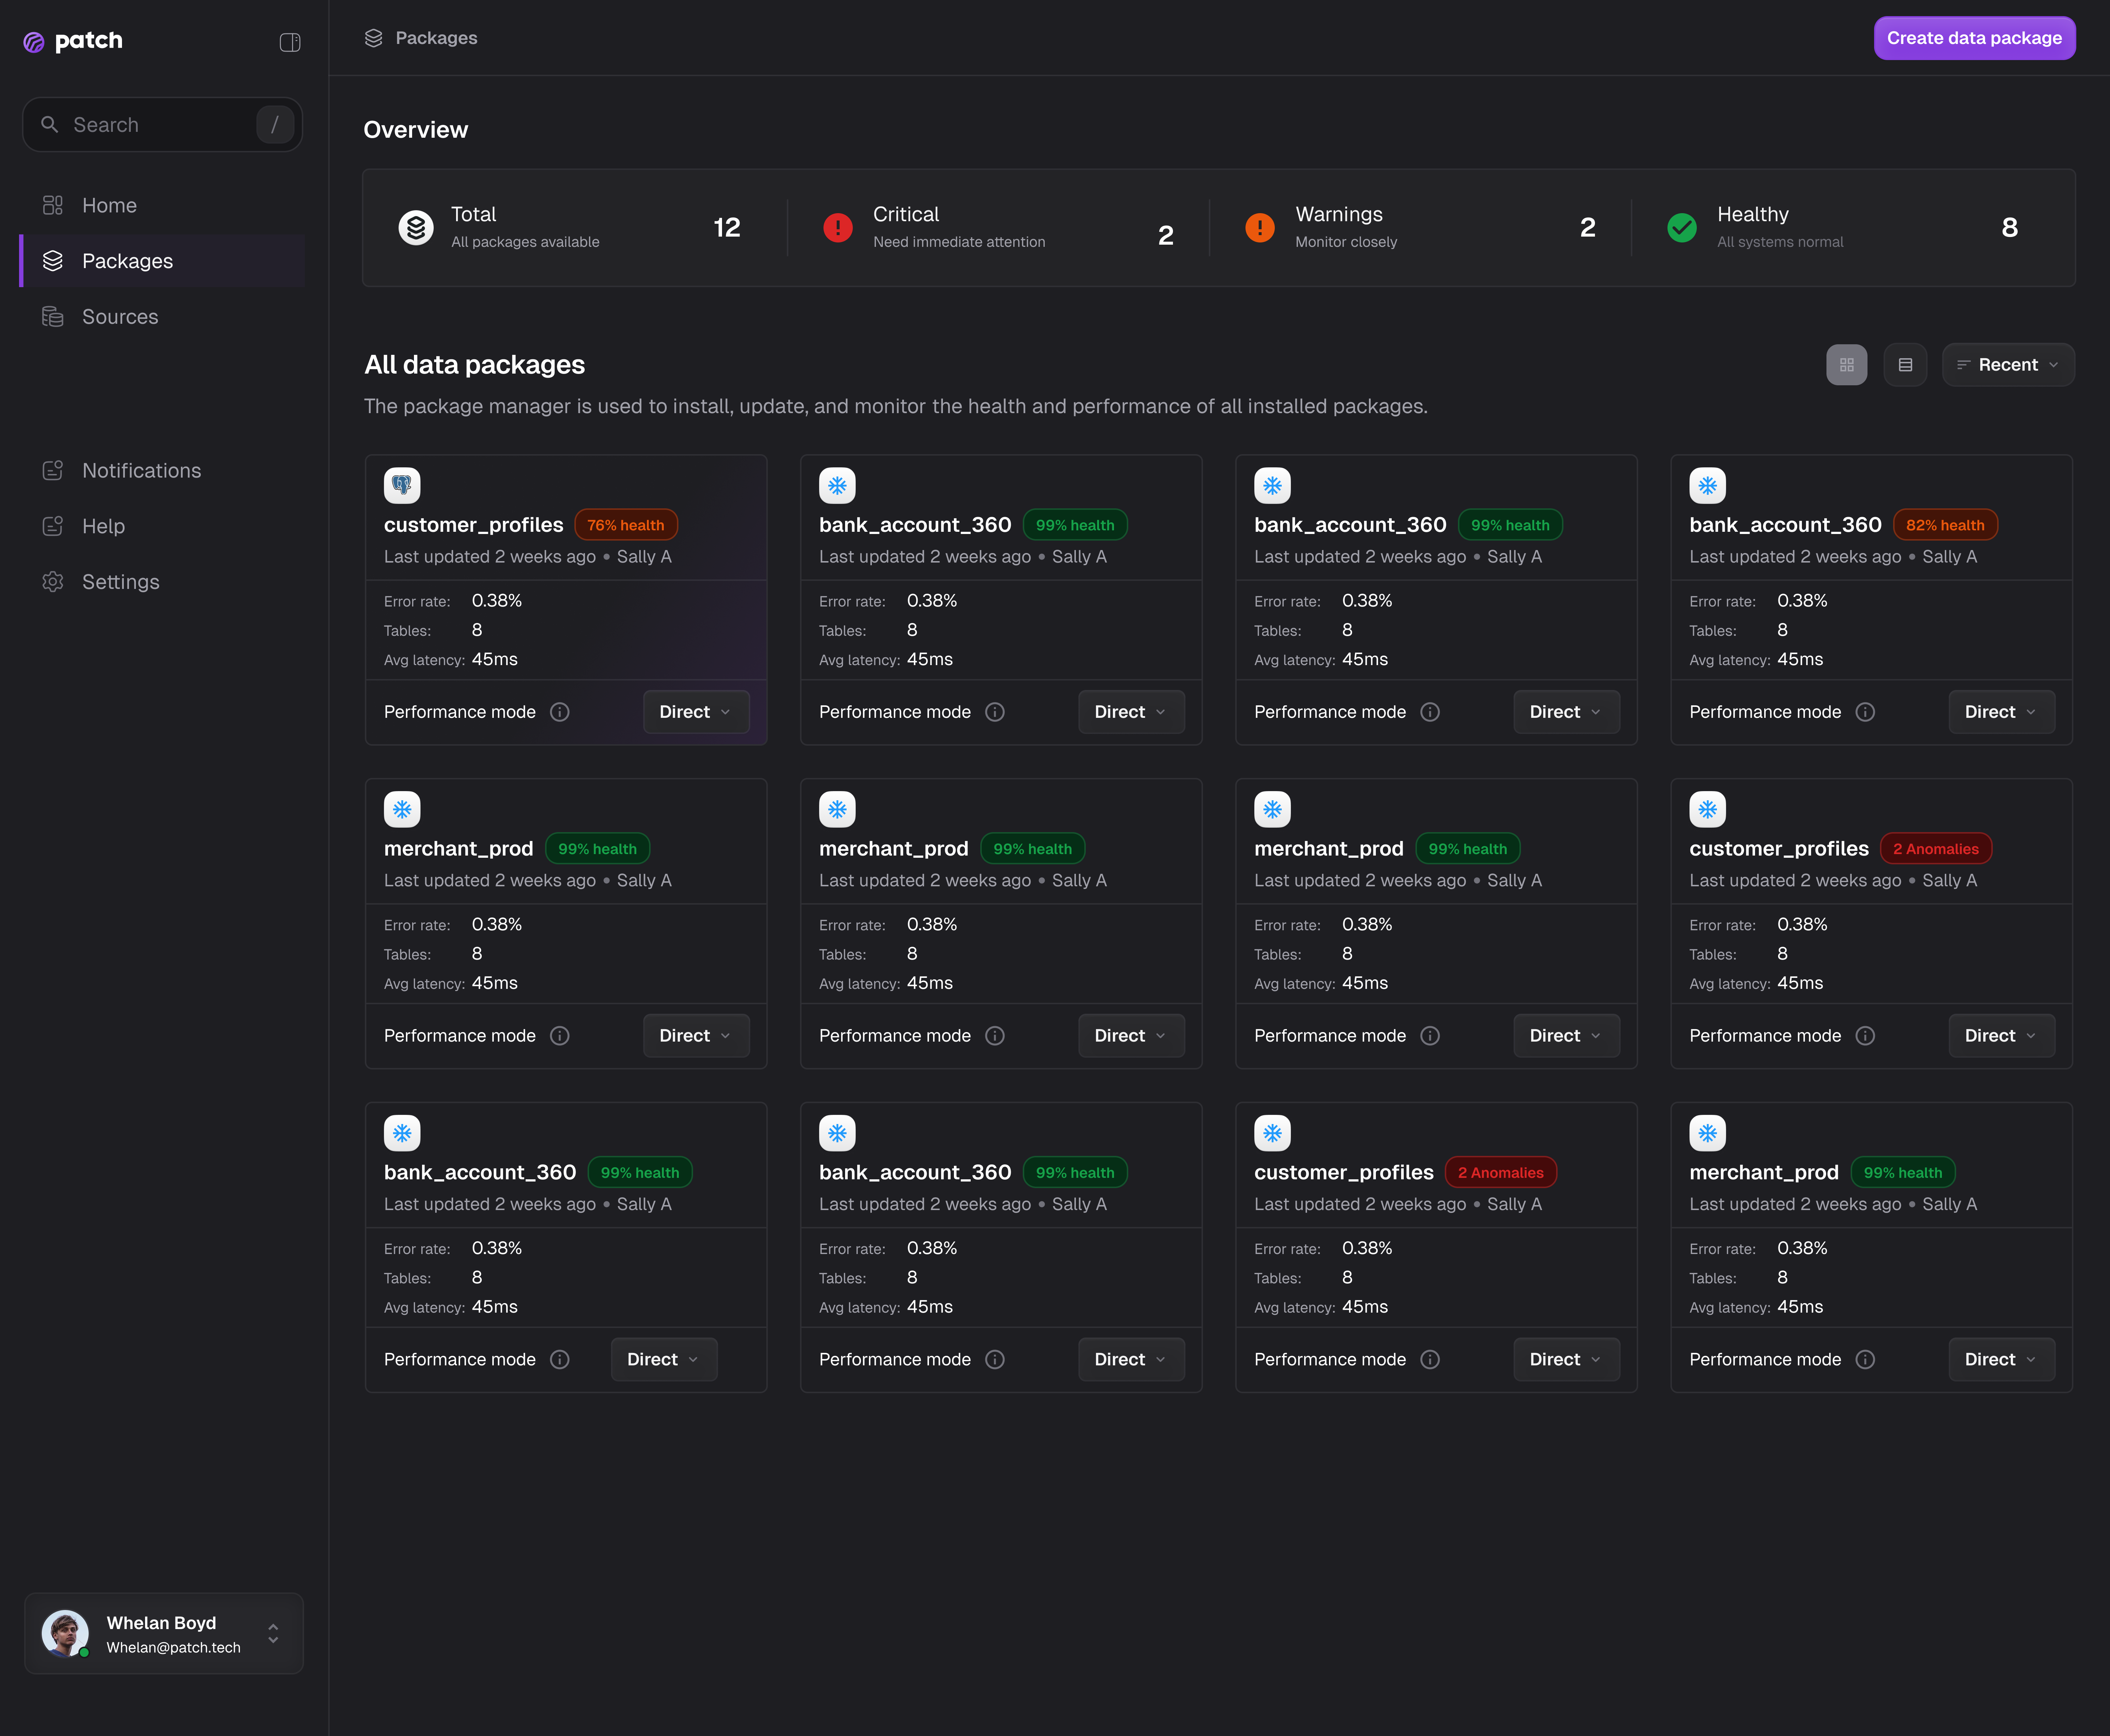The height and width of the screenshot is (1736, 2110).
Task: Click the PostgreSQL icon on customer_profiles card
Action: pyautogui.click(x=402, y=486)
